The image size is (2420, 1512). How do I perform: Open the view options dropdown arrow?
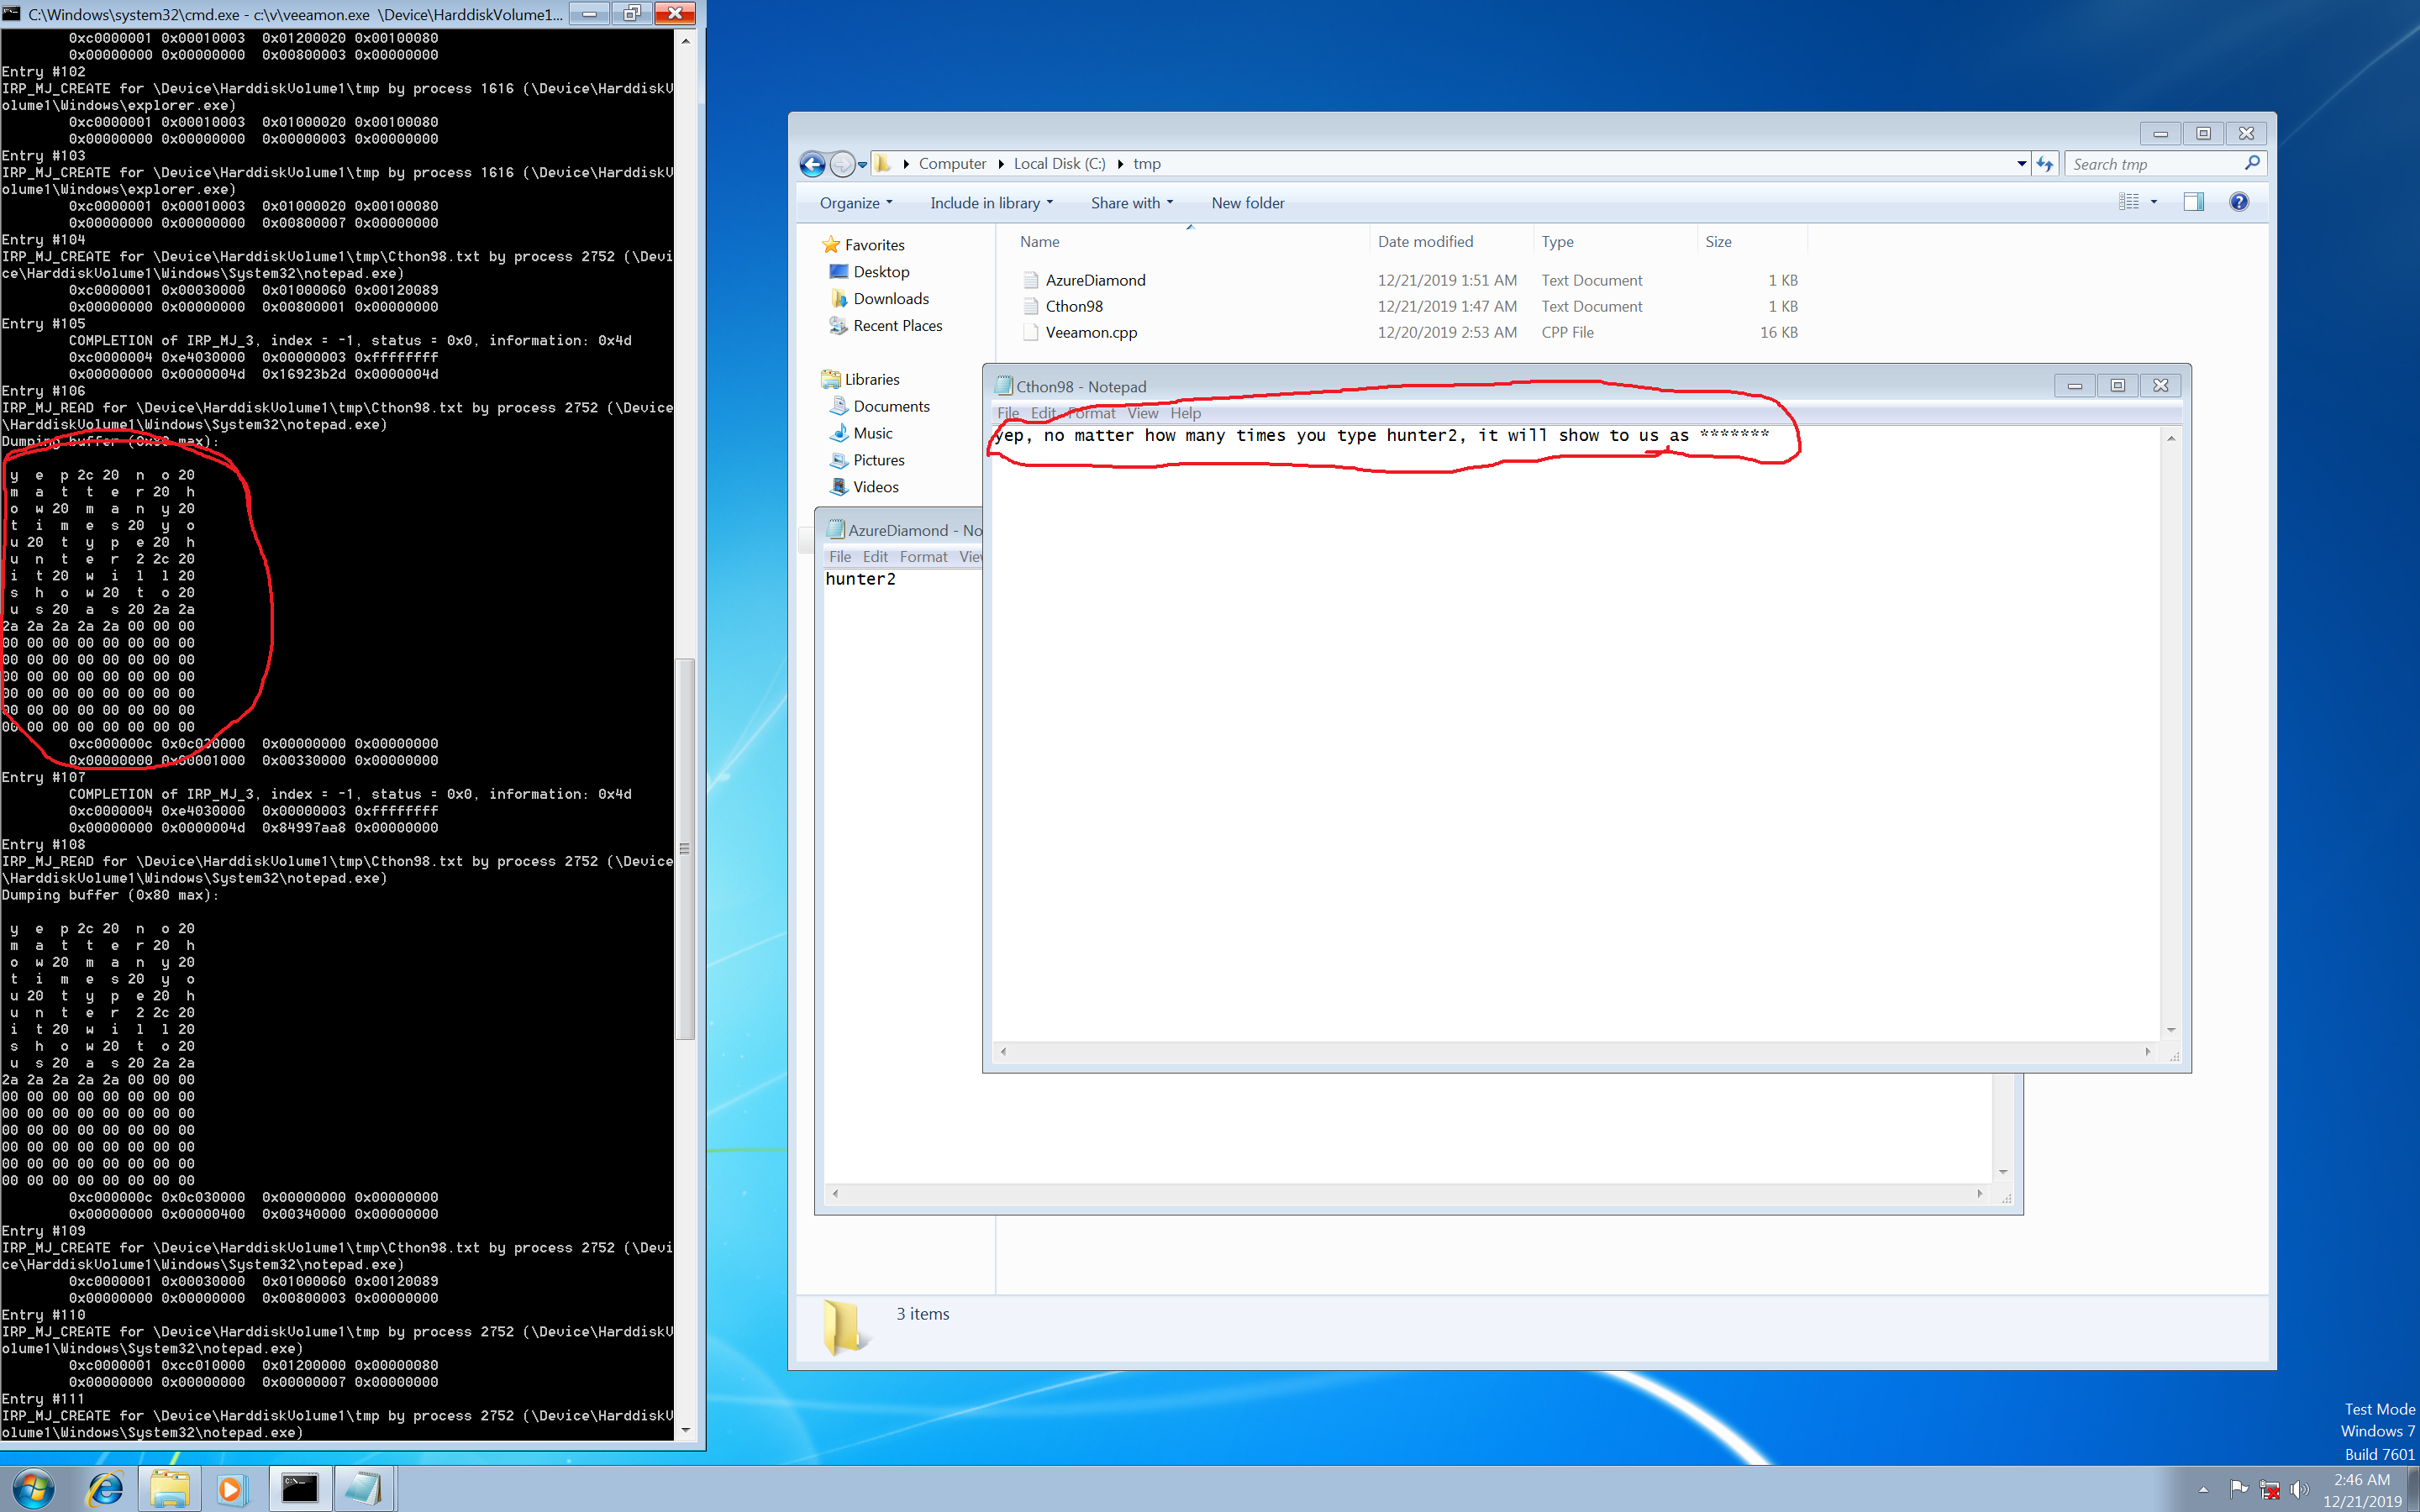2154,202
